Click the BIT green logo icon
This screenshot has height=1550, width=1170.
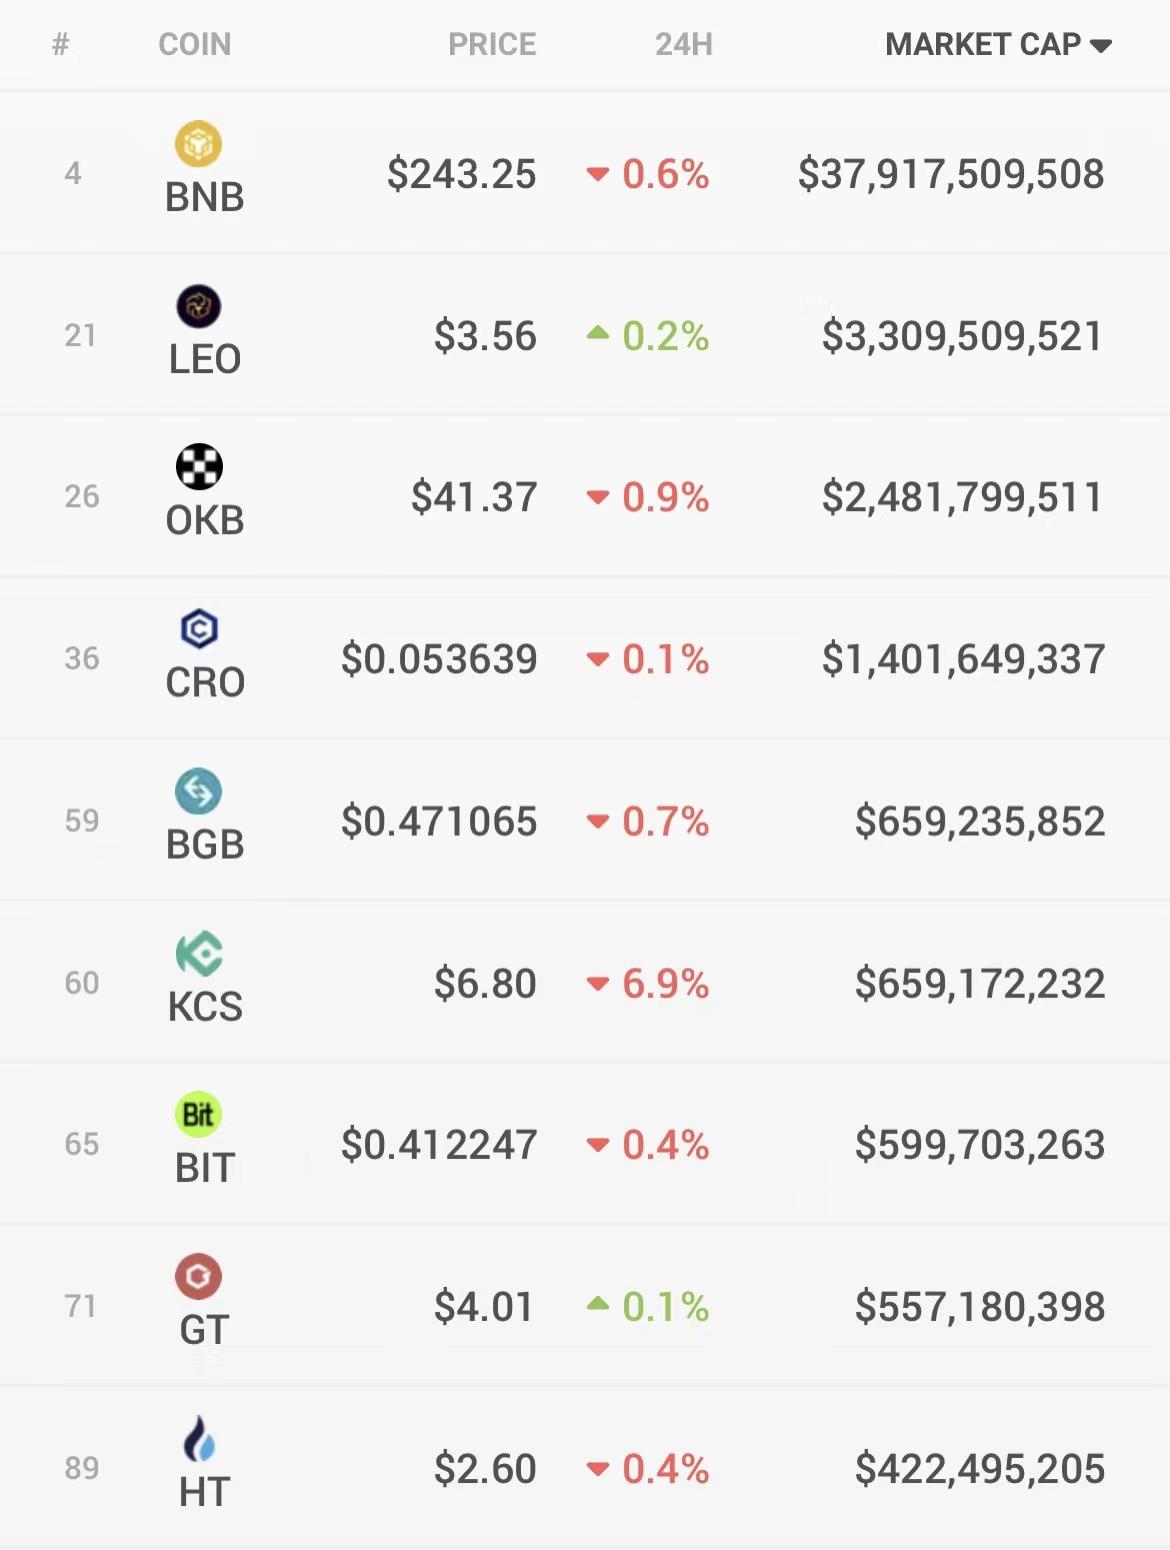[x=198, y=1114]
